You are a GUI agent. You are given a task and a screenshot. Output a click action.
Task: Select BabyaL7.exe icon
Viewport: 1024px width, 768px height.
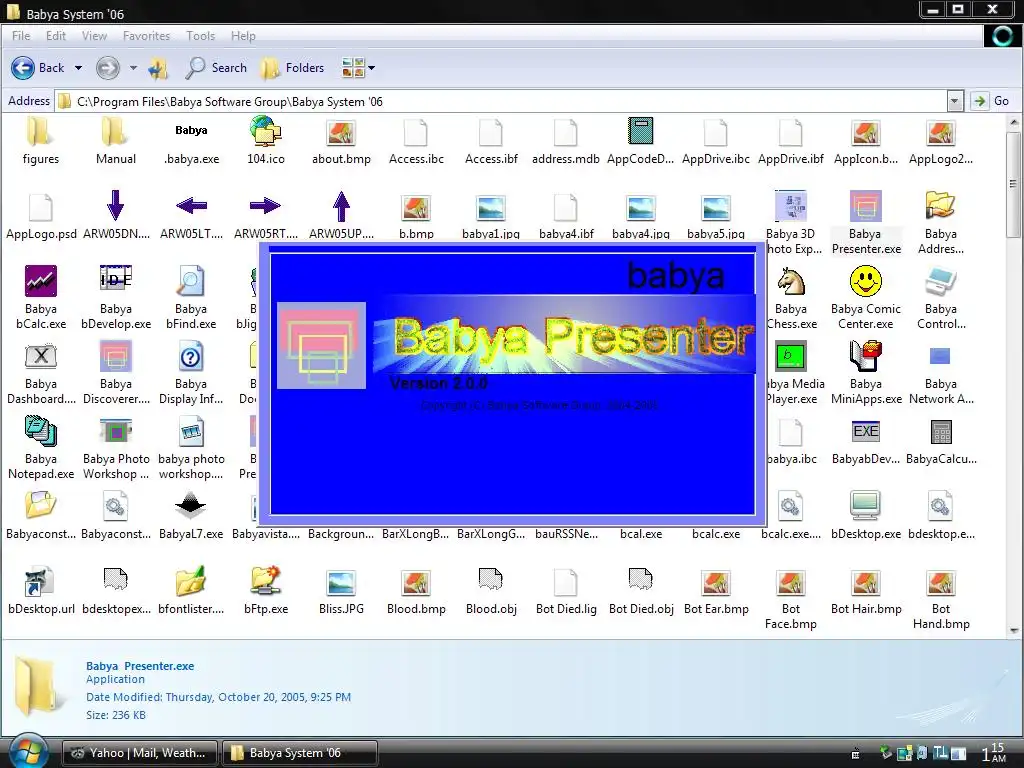pos(191,505)
